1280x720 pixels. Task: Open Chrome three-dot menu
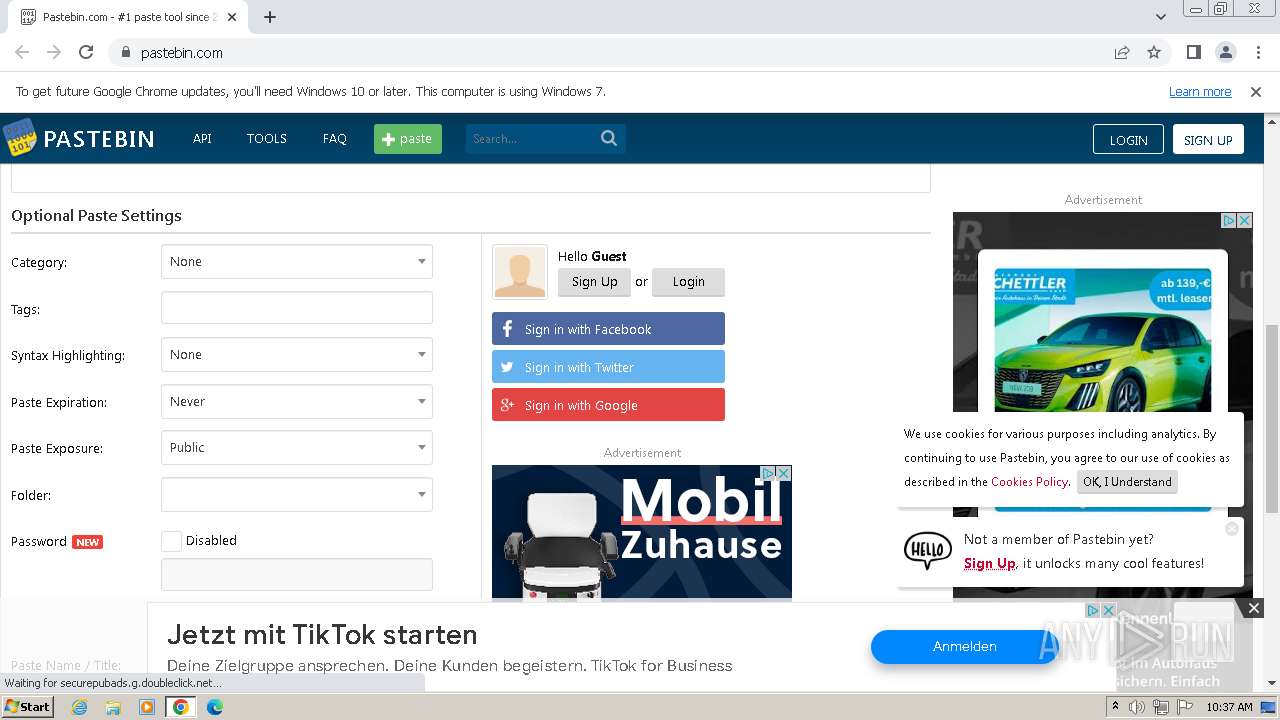tap(1257, 52)
